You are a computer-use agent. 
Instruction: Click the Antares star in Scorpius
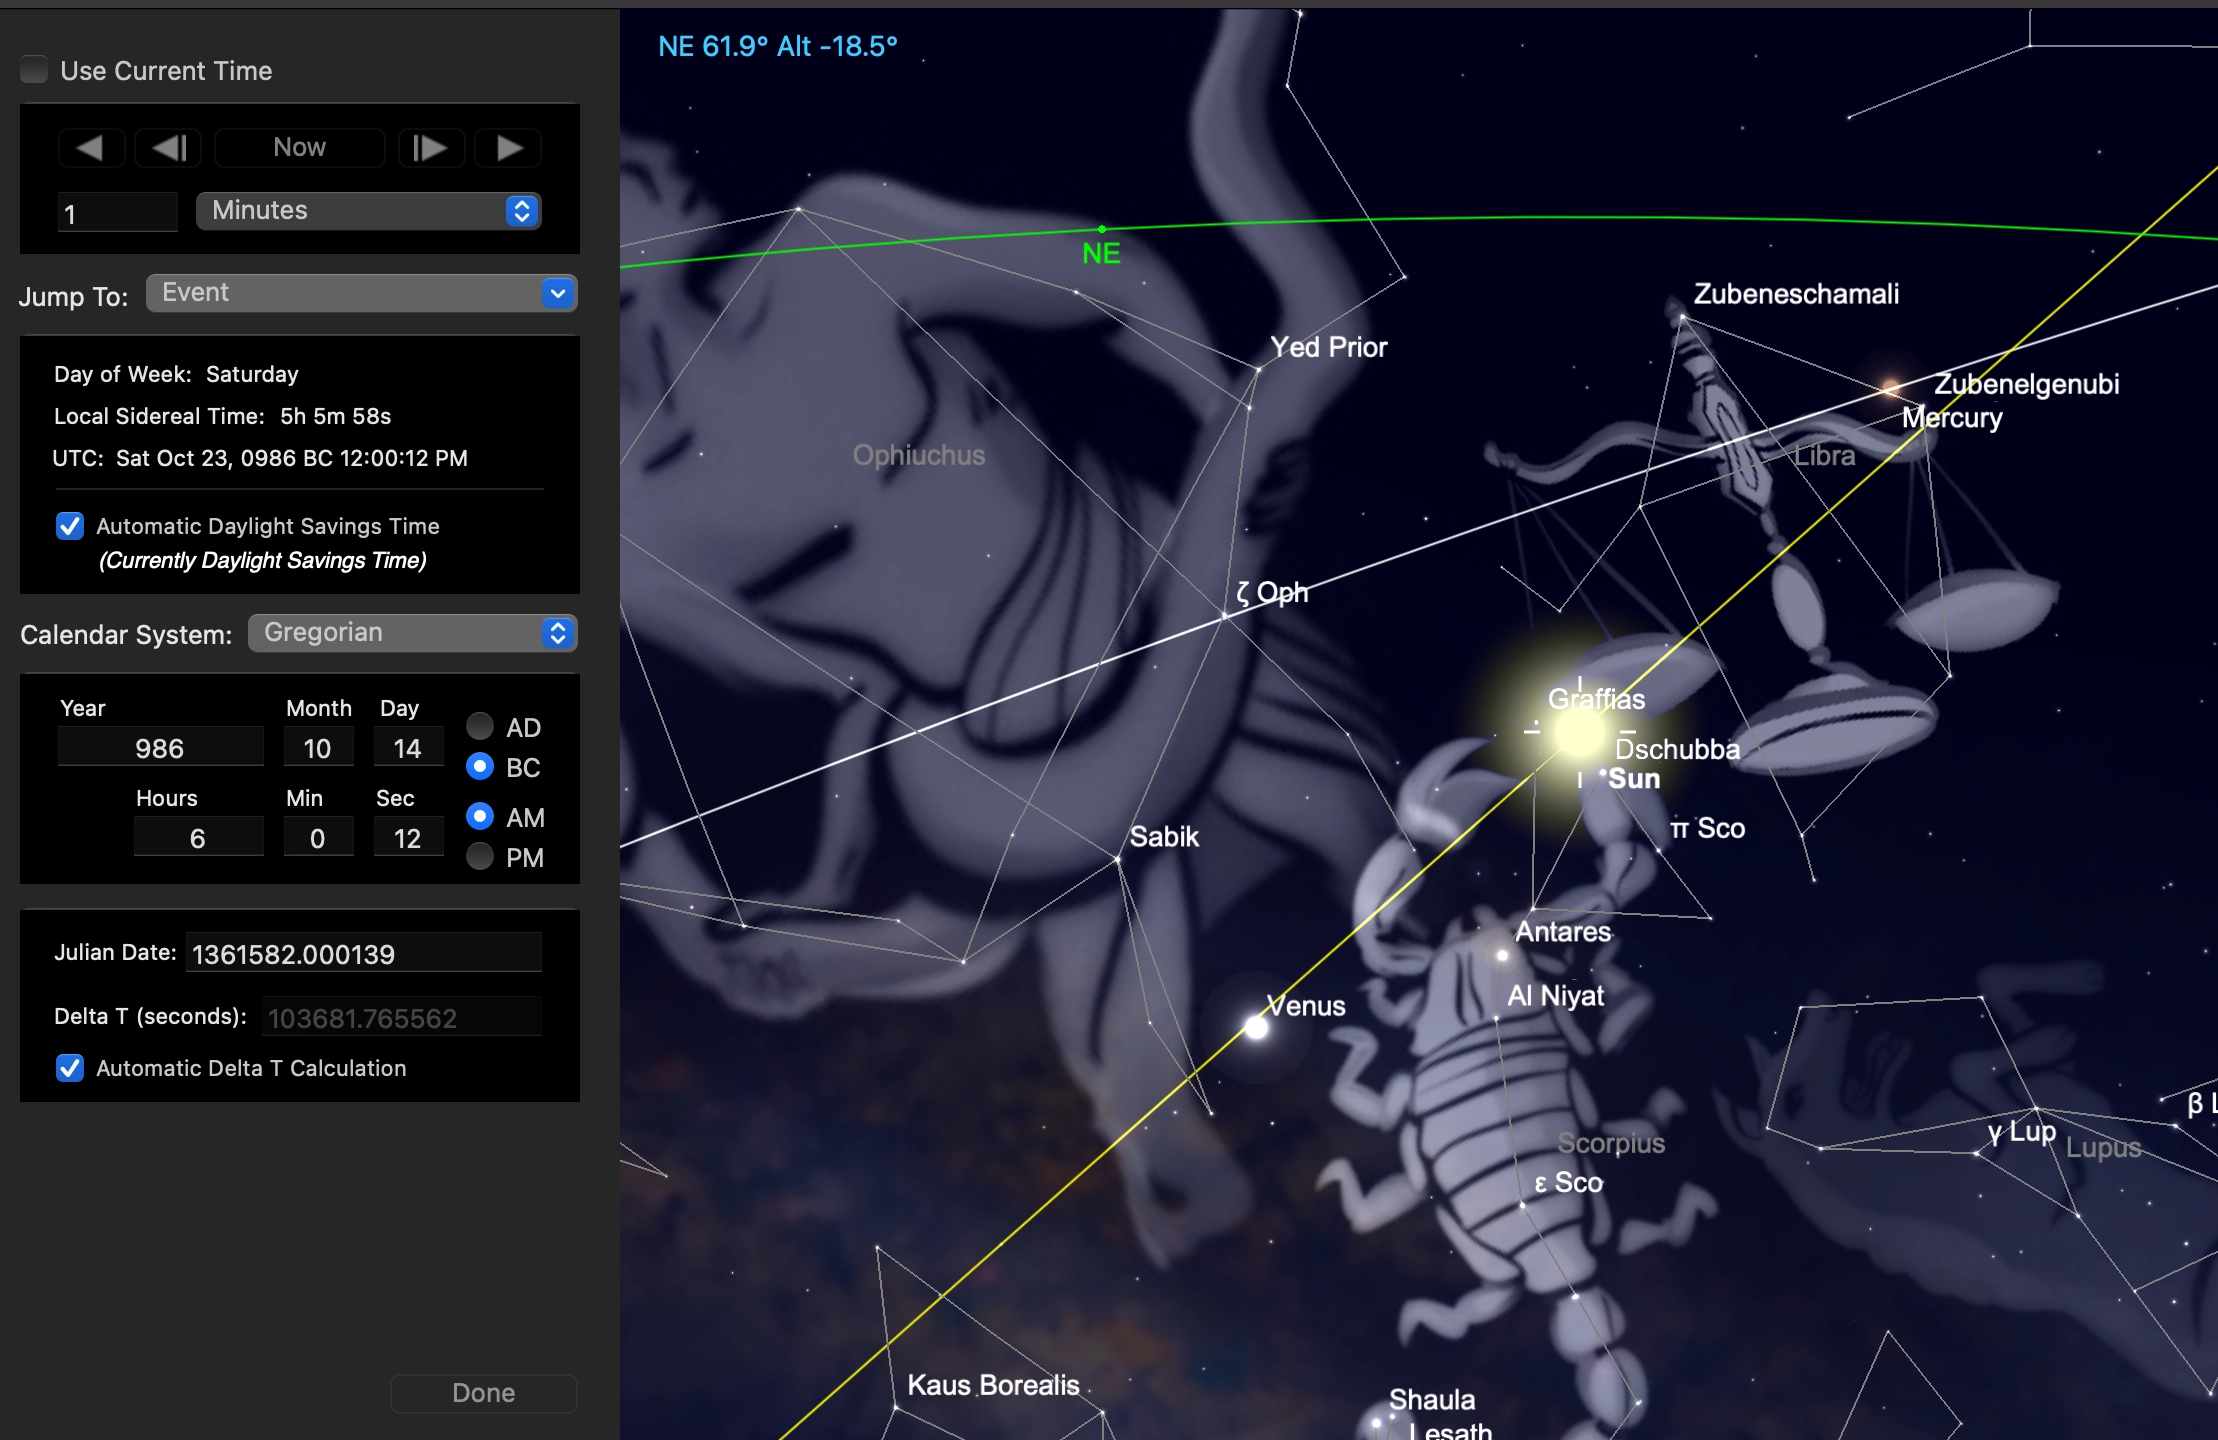pos(1502,956)
